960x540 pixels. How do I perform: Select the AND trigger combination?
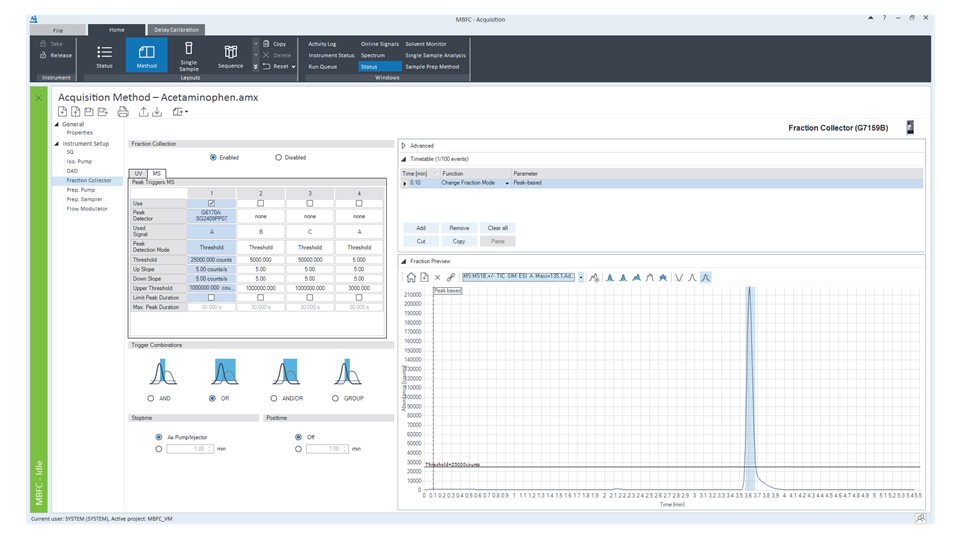pos(150,398)
